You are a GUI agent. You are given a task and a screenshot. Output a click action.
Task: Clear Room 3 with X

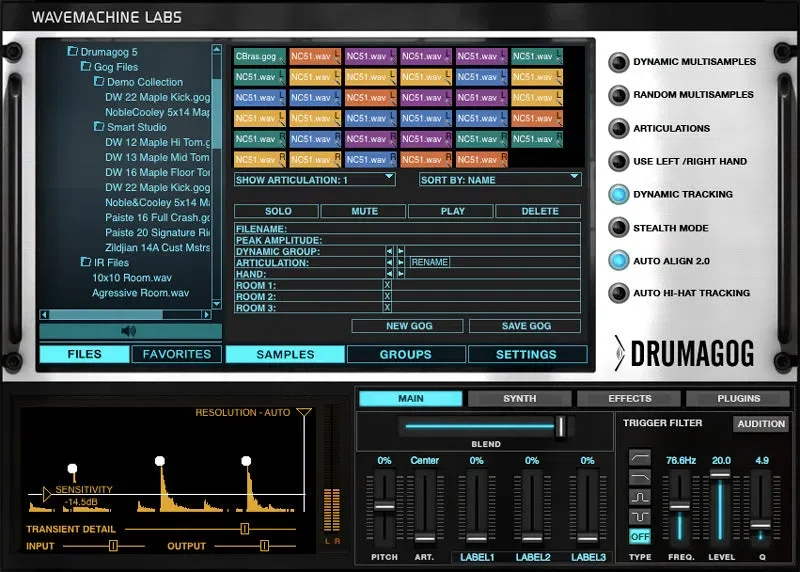pyautogui.click(x=387, y=307)
